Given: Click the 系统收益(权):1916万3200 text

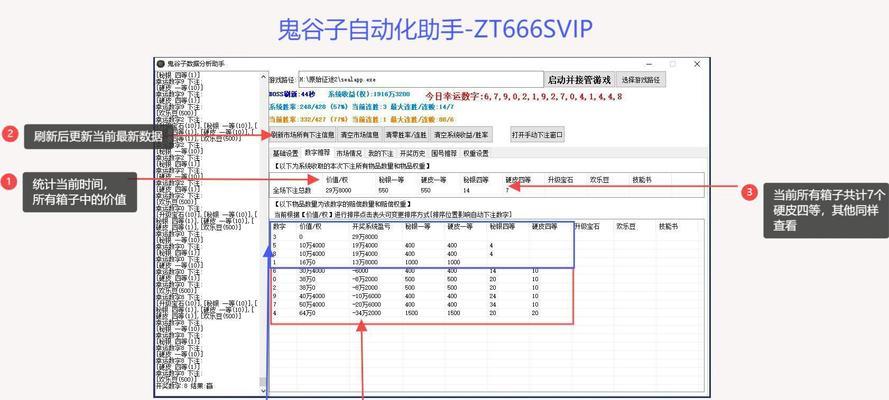Looking at the screenshot, I should (369, 94).
